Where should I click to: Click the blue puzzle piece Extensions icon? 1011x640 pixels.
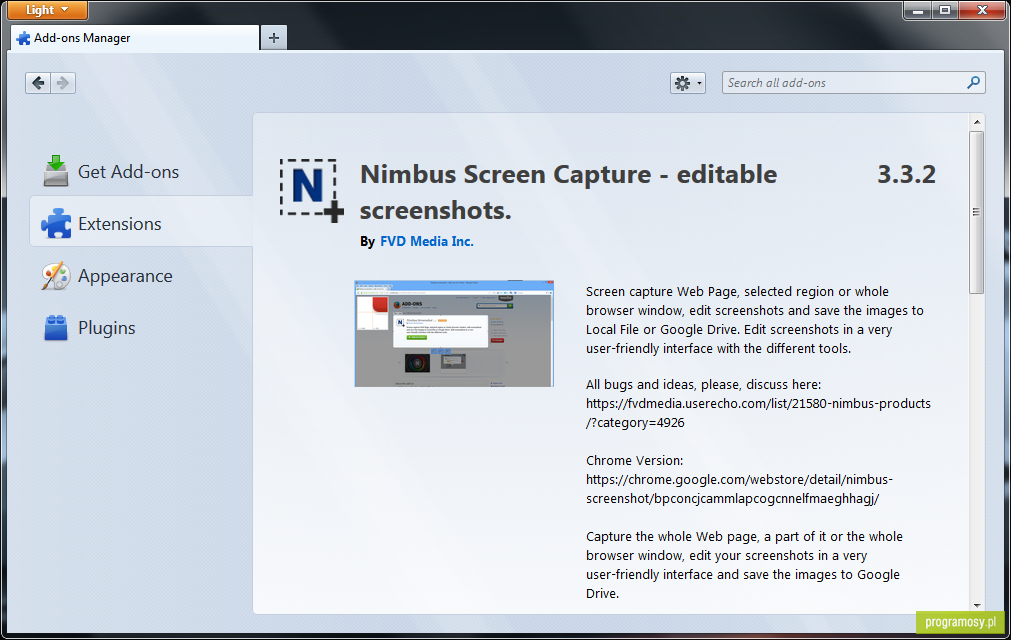pos(56,223)
